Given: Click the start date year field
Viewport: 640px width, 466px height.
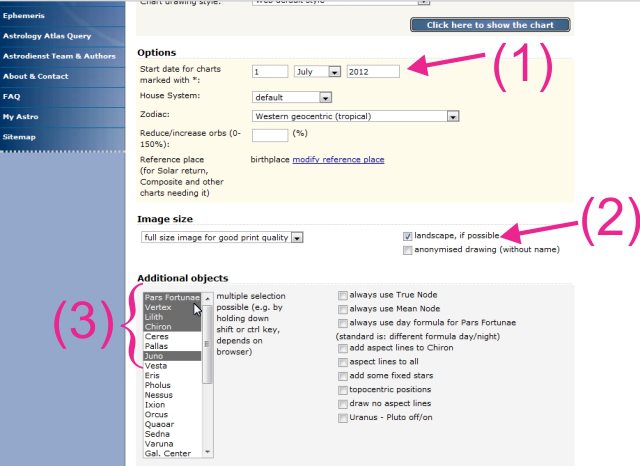Looking at the screenshot, I should pos(373,71).
